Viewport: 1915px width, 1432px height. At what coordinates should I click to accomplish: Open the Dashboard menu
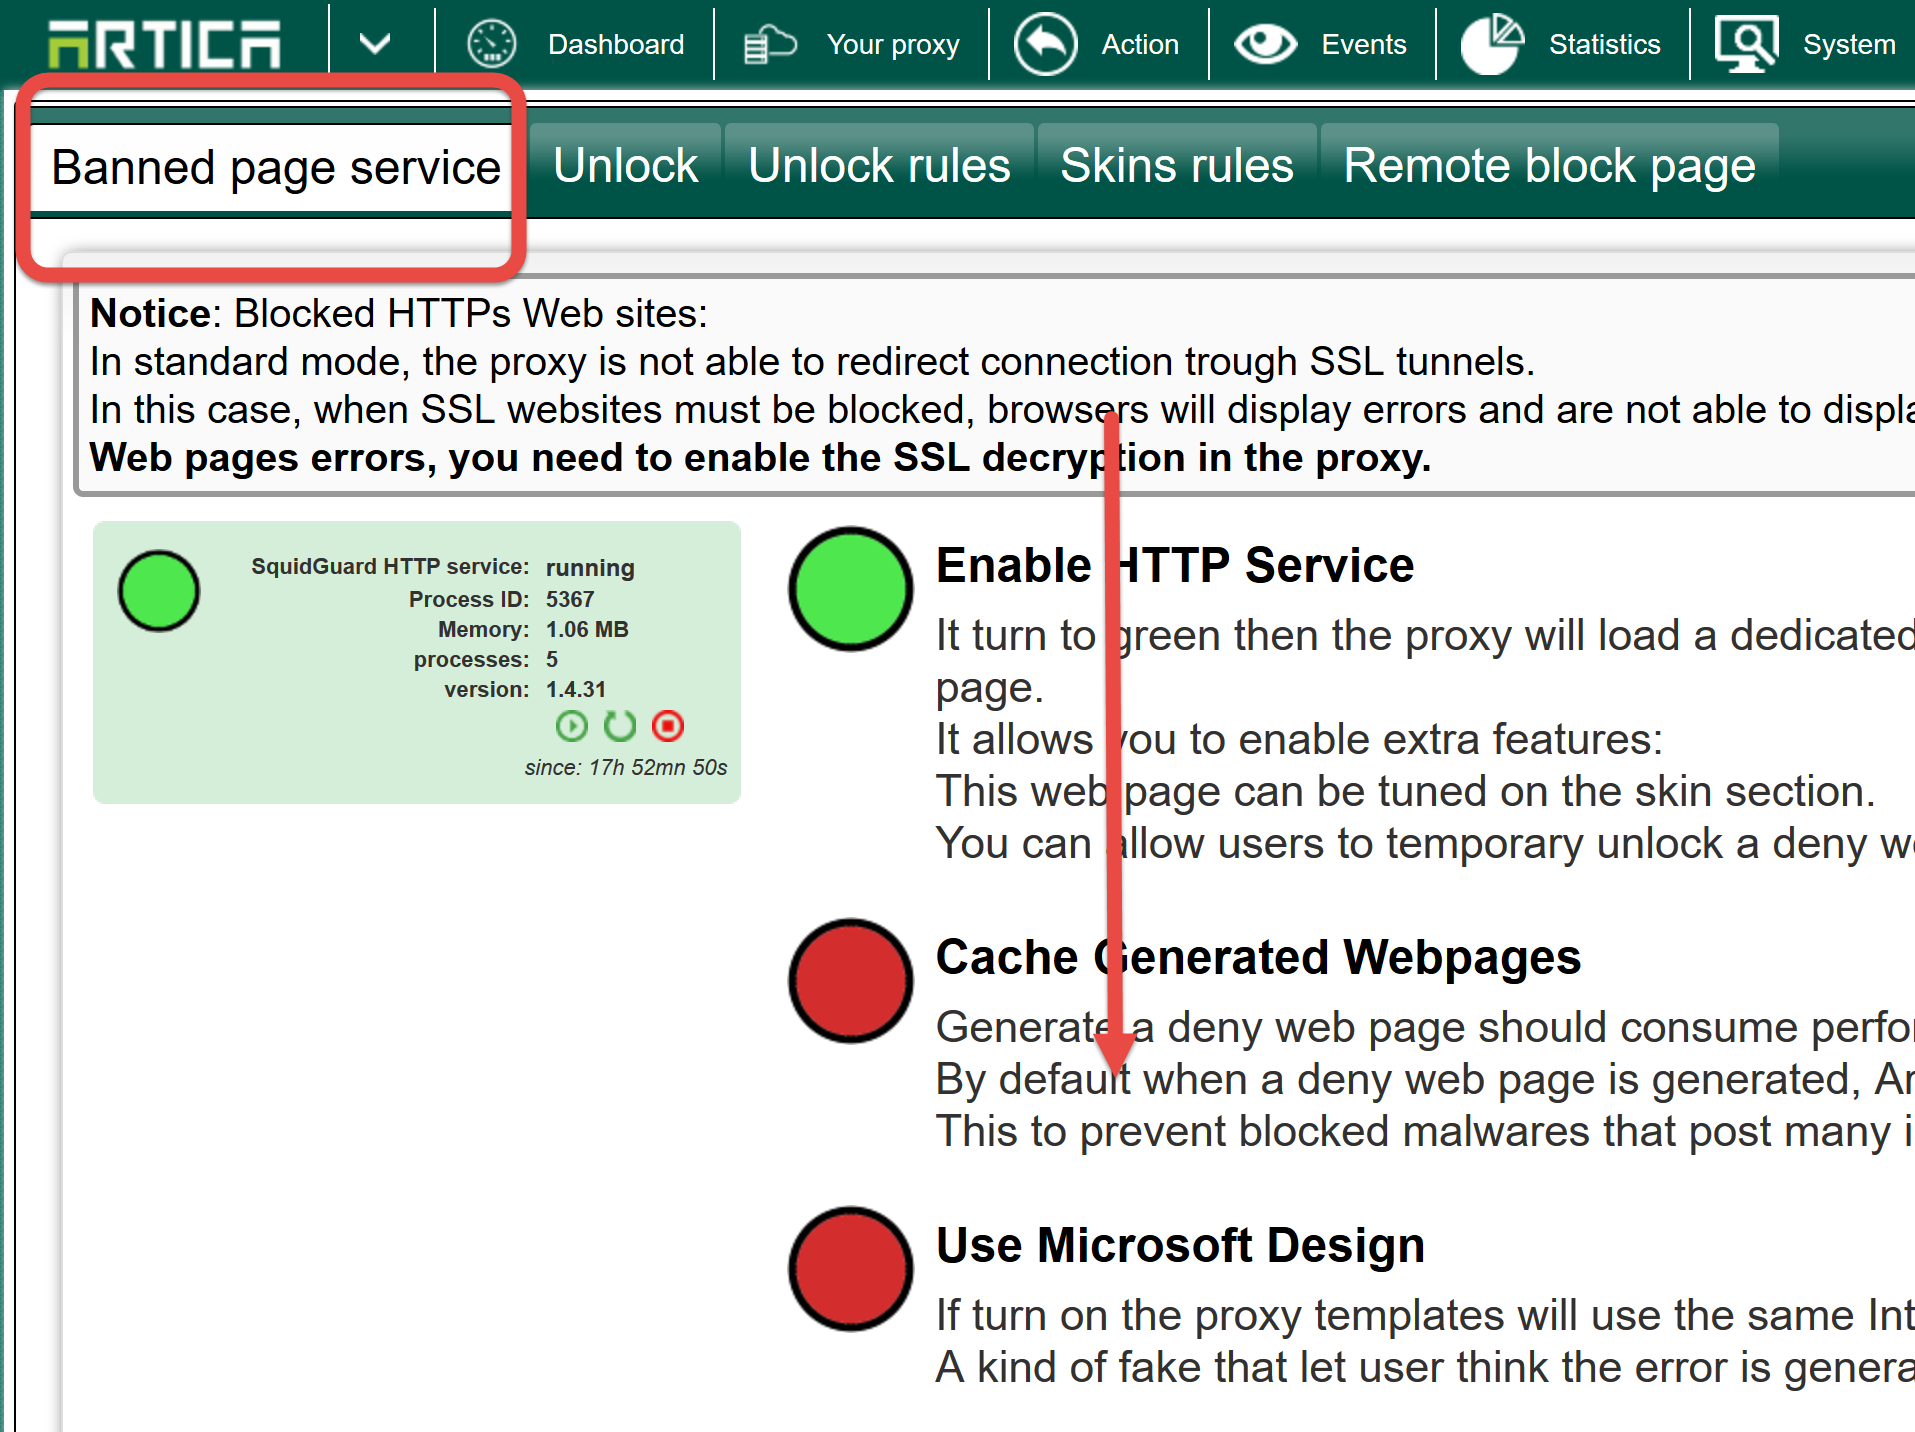pos(616,44)
